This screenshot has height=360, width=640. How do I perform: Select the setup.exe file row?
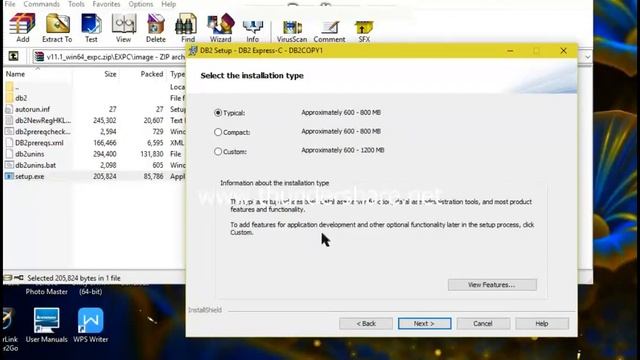[x=94, y=176]
